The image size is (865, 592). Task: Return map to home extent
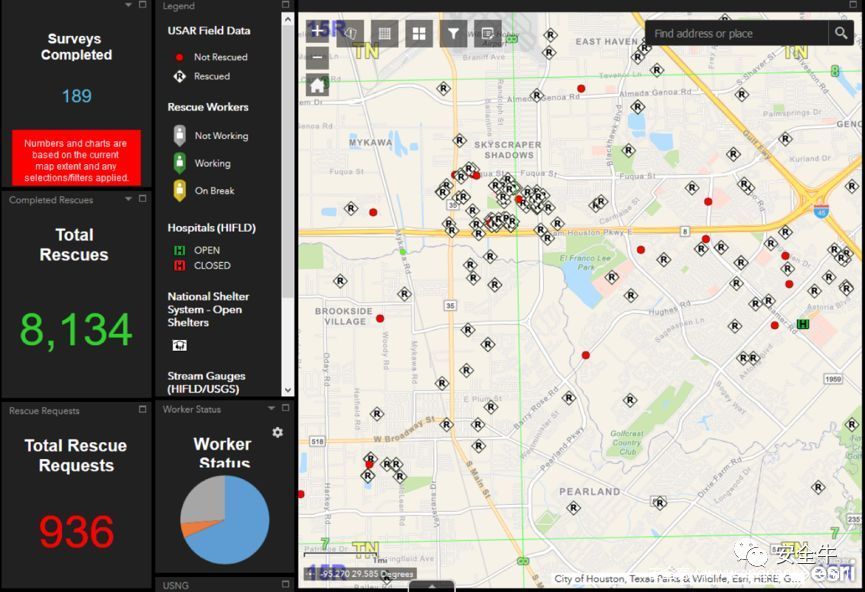click(318, 85)
